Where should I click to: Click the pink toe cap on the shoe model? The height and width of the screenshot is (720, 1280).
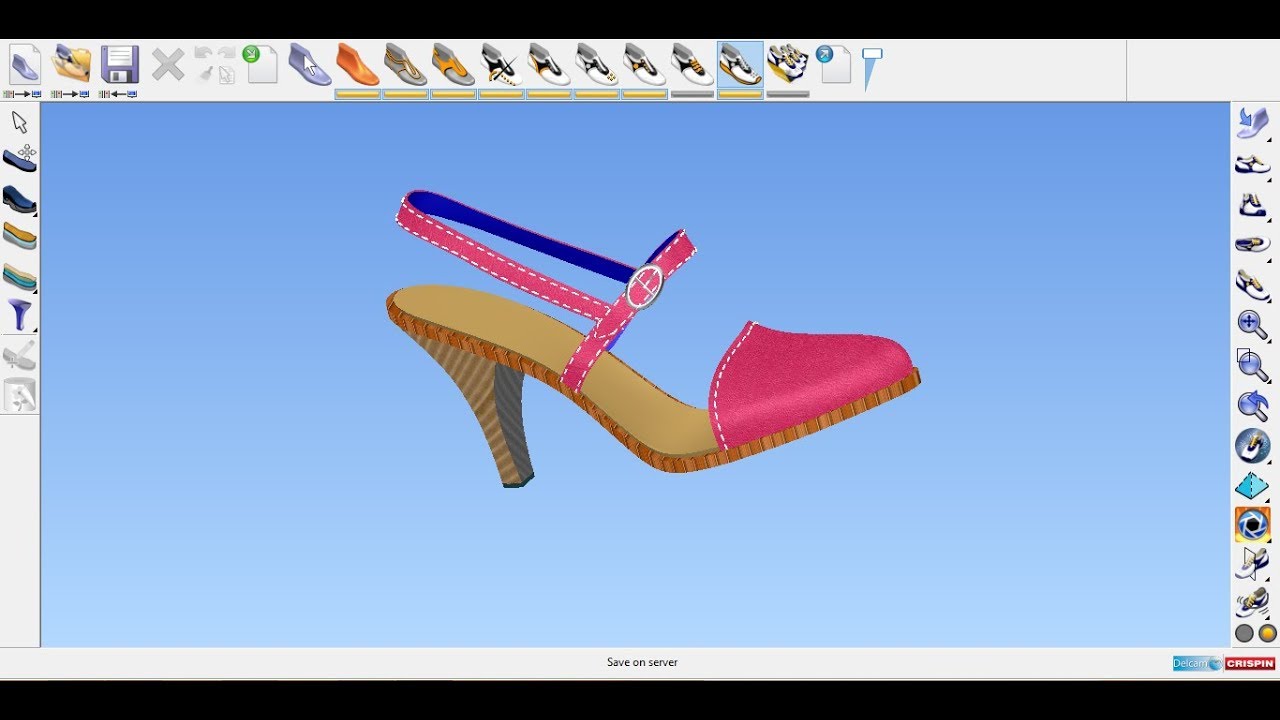pyautogui.click(x=810, y=385)
